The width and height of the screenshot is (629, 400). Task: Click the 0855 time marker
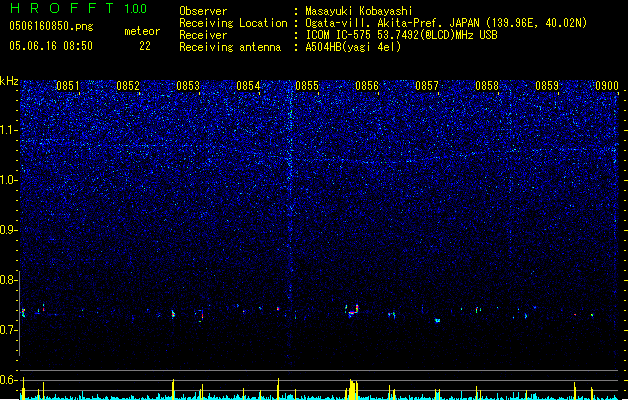pyautogui.click(x=307, y=86)
